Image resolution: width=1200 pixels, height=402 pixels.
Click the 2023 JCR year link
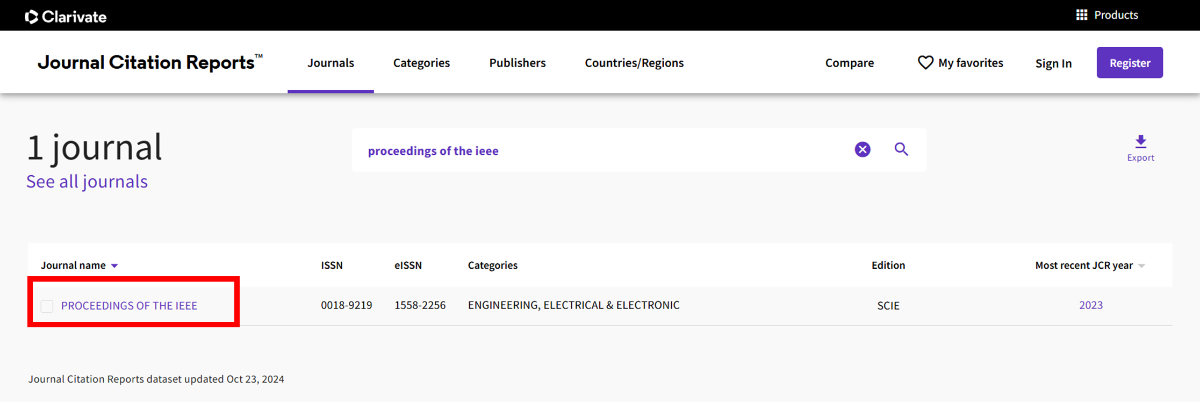(1090, 306)
